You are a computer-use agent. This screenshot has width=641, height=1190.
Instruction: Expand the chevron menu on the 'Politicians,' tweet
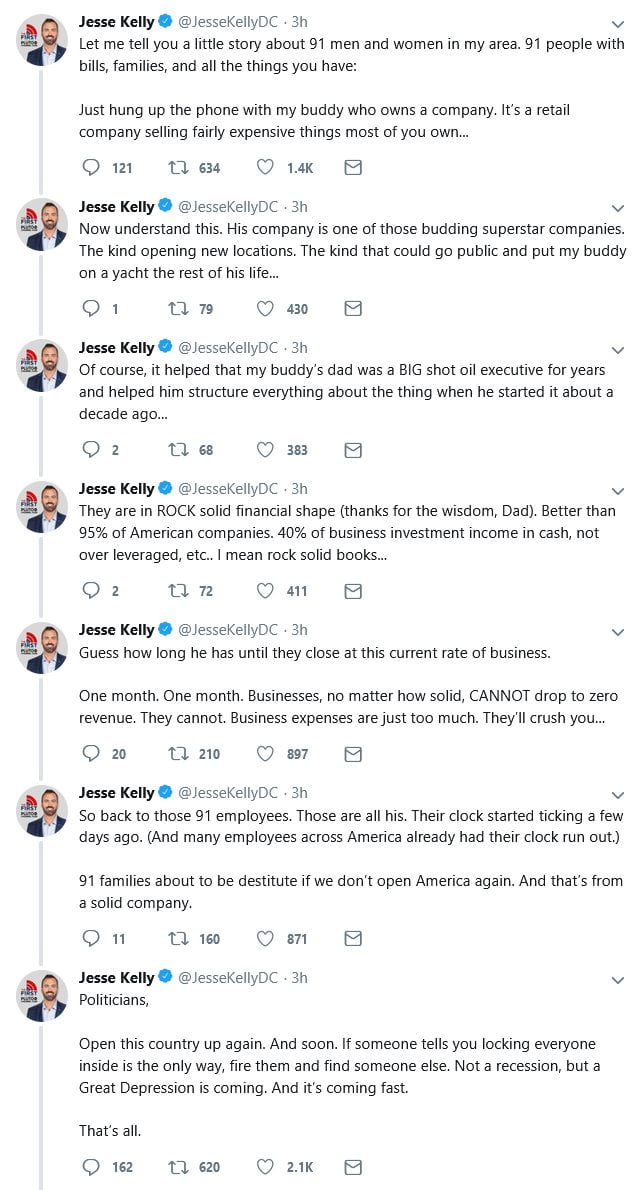click(x=617, y=979)
